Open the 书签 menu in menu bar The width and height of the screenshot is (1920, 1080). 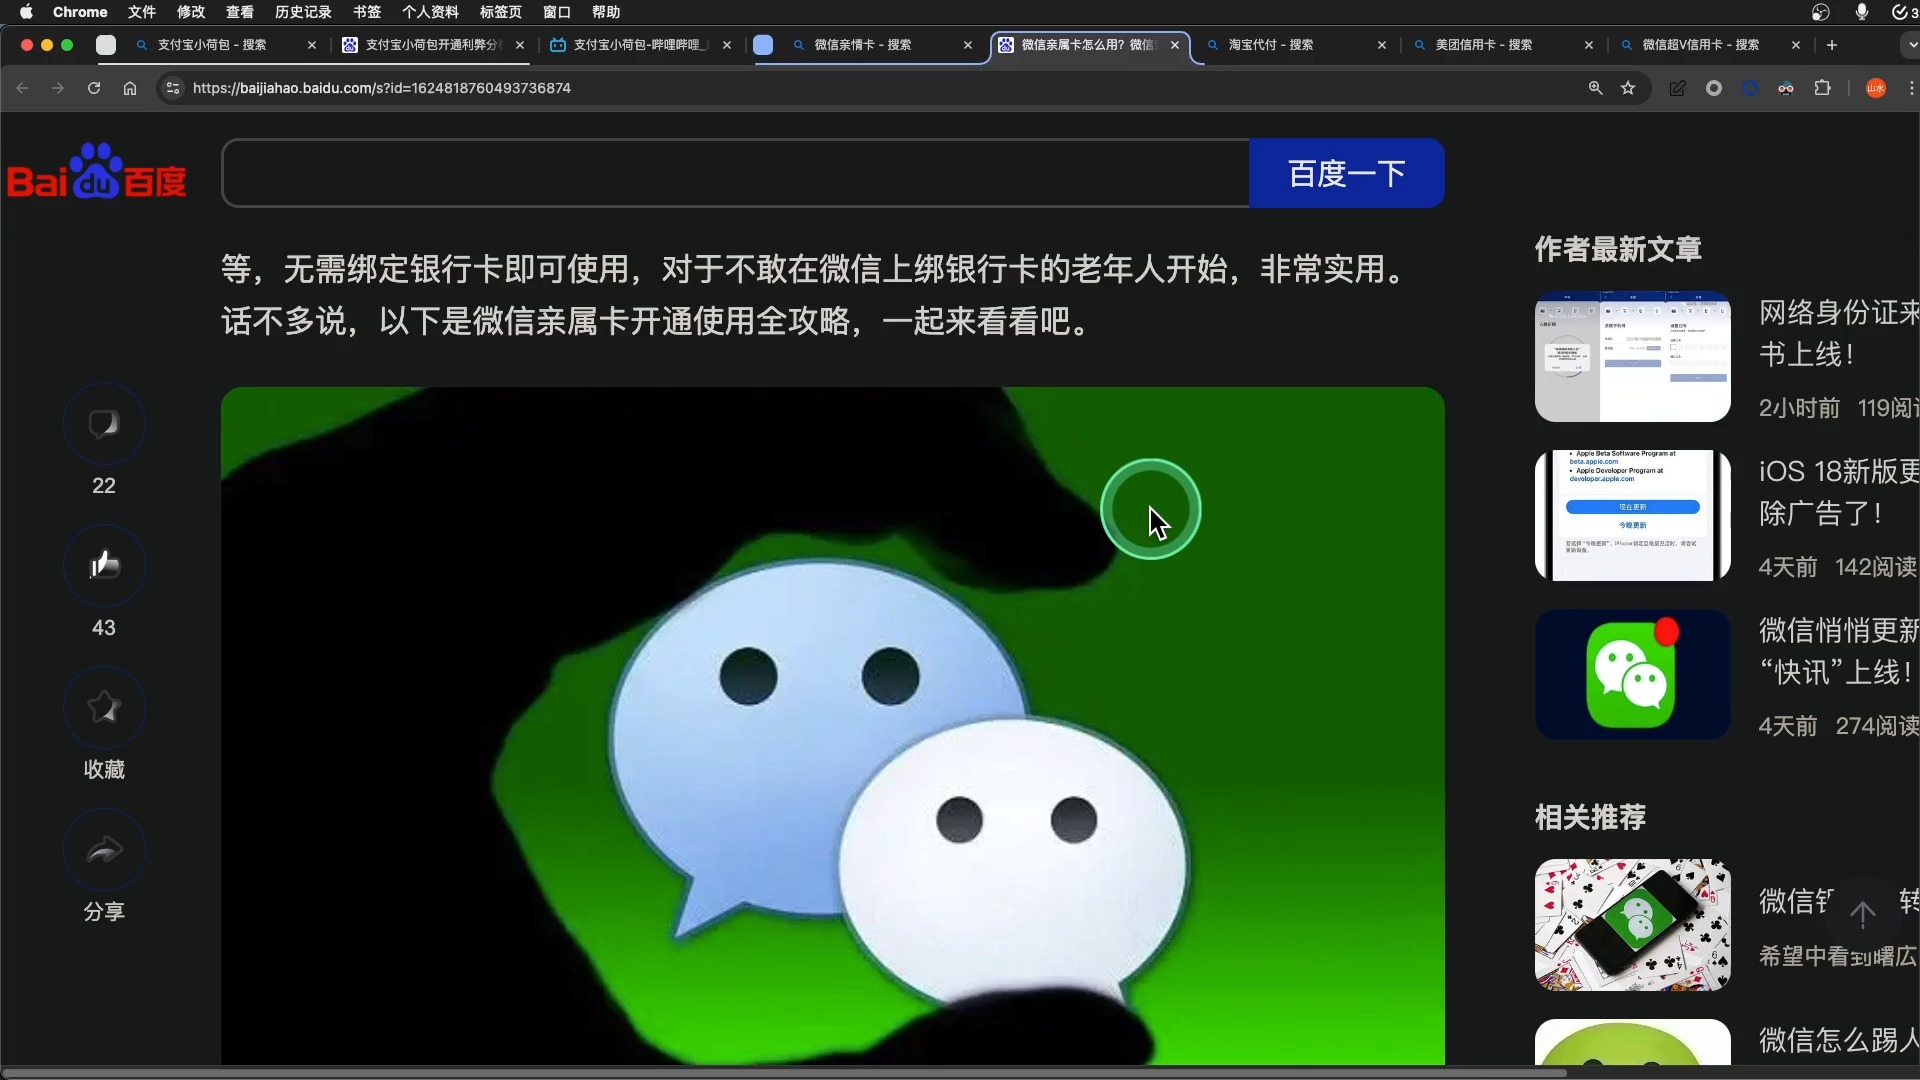[366, 12]
